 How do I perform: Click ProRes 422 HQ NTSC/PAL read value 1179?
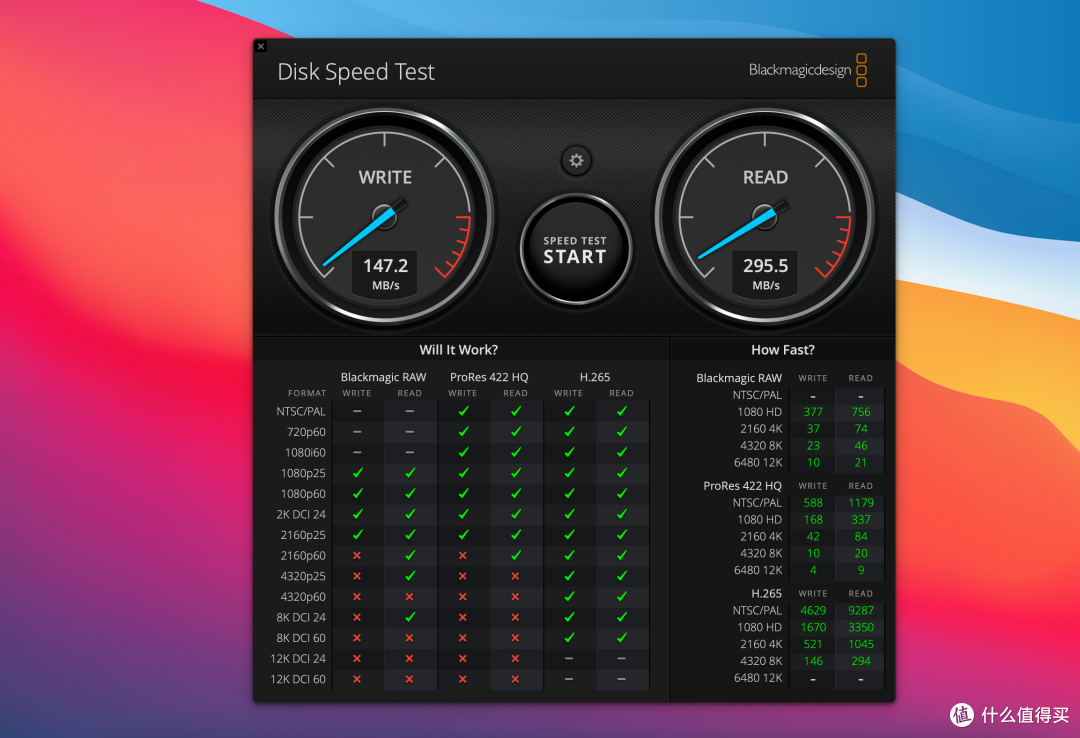click(861, 503)
